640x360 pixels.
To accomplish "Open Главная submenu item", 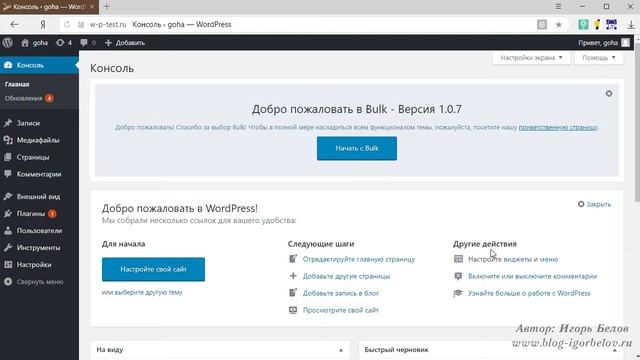I will 17,84.
